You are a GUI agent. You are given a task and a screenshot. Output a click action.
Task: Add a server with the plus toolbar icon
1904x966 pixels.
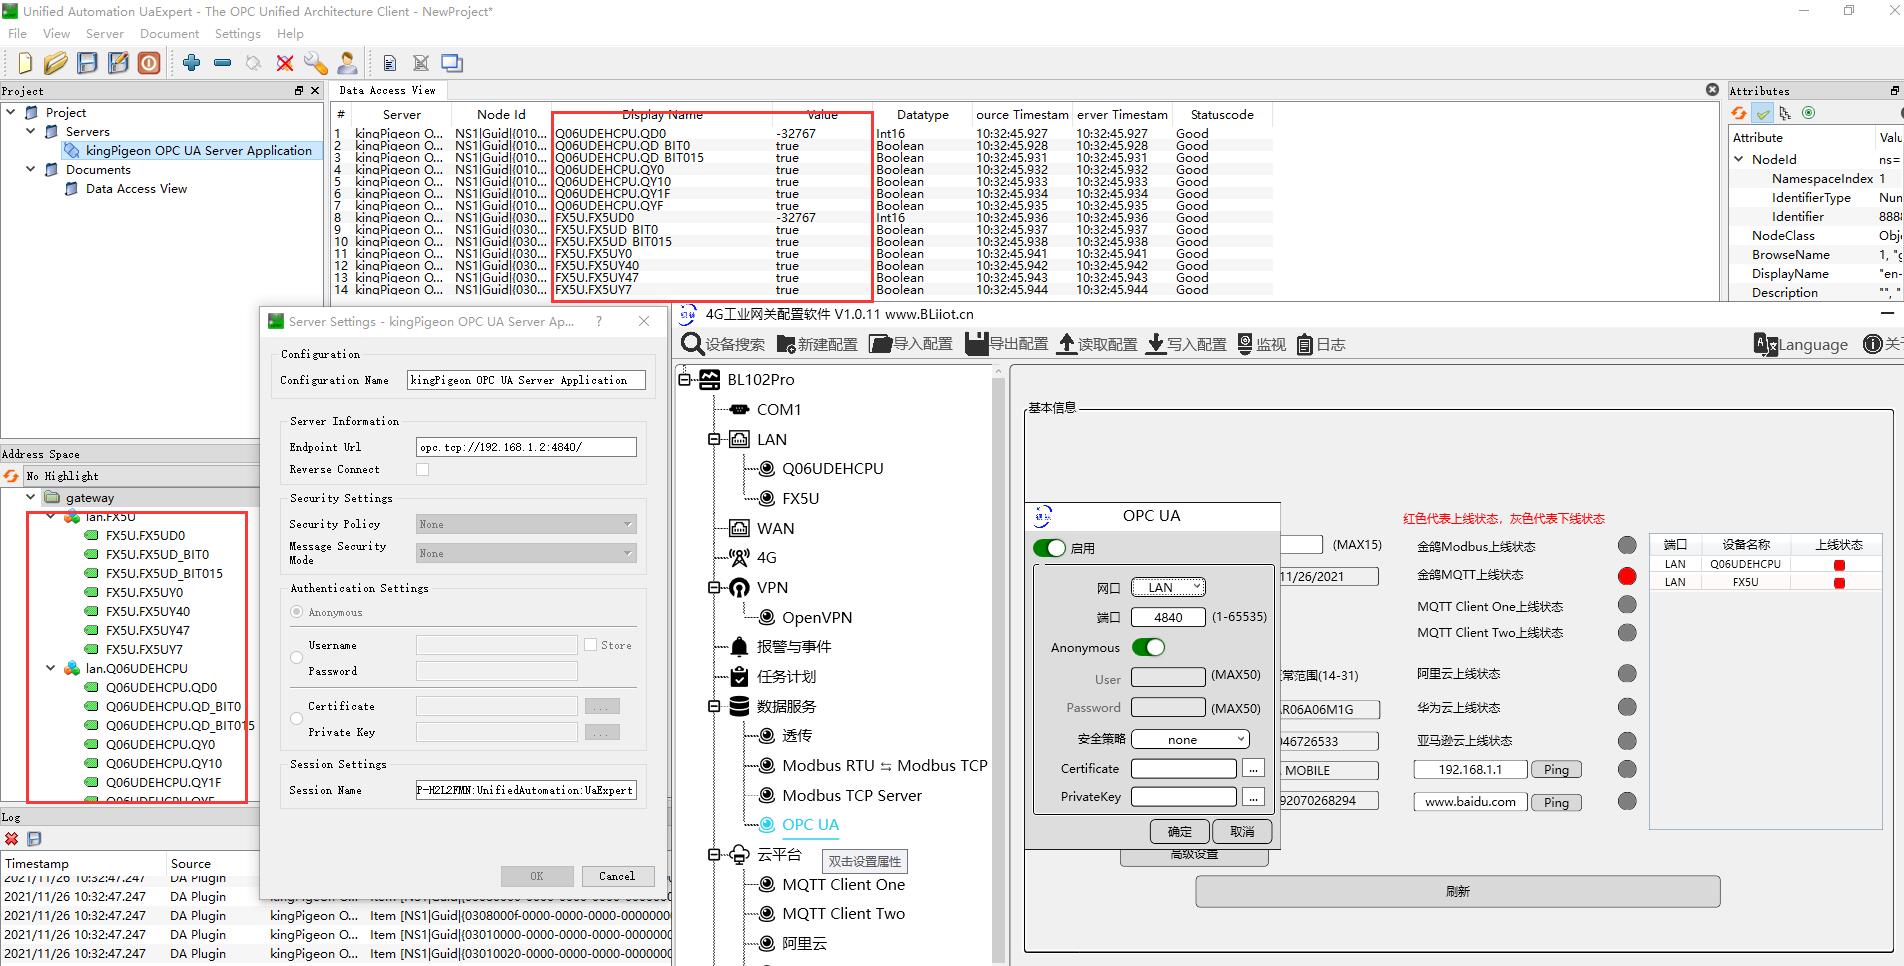pos(191,62)
